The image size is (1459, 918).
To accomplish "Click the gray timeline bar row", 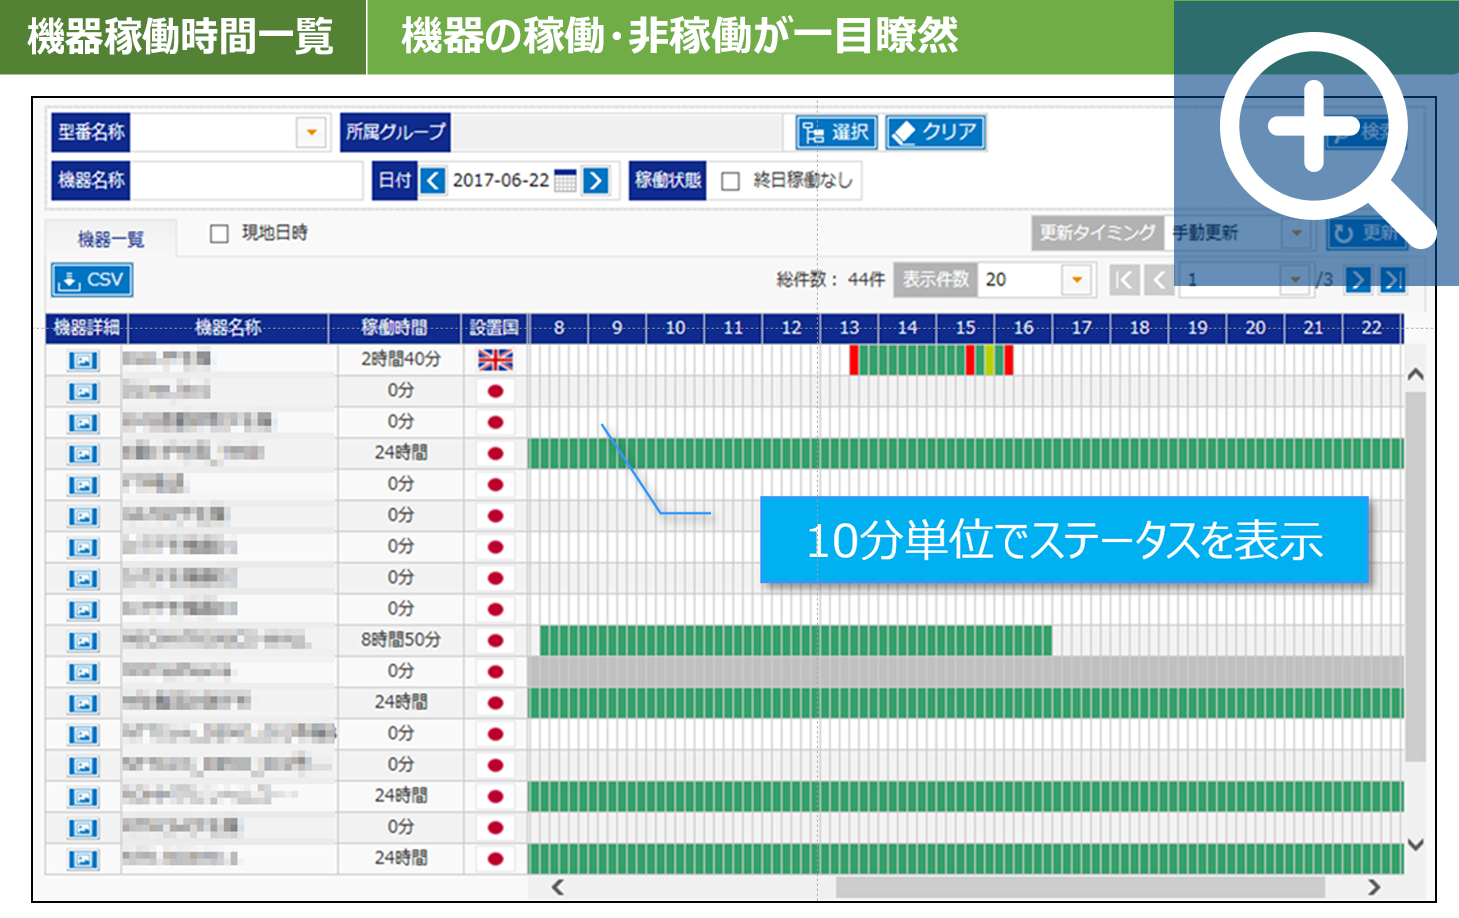I will click(965, 672).
